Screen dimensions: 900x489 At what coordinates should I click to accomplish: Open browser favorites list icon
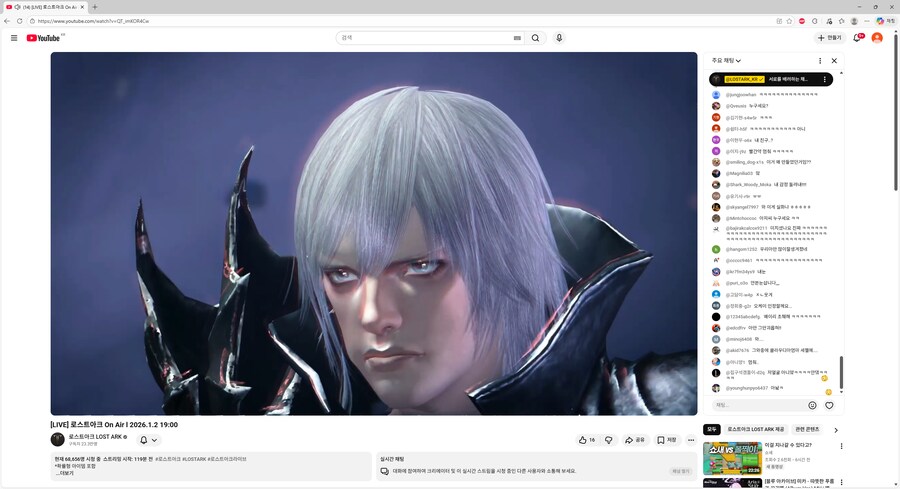[841, 21]
